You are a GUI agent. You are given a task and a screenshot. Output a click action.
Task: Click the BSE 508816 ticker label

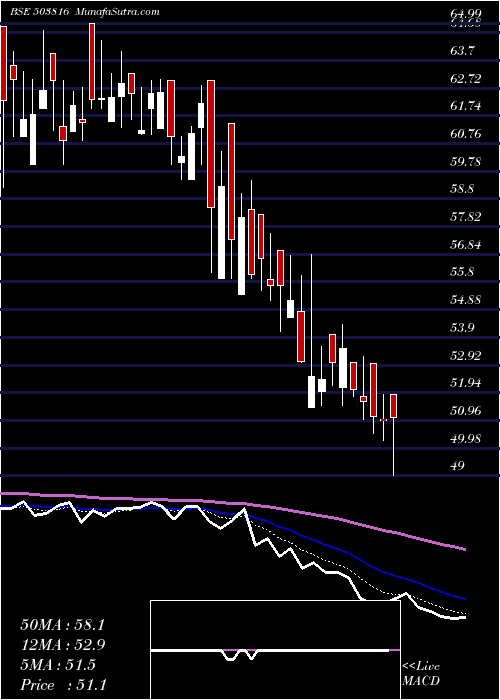coord(39,12)
